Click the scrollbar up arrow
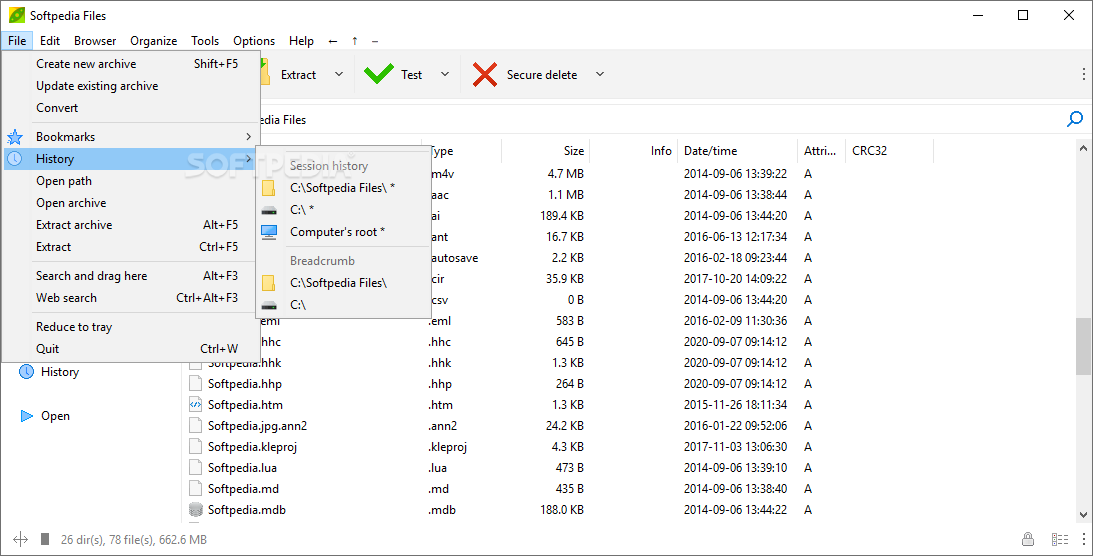This screenshot has width=1093, height=556. tap(1083, 148)
